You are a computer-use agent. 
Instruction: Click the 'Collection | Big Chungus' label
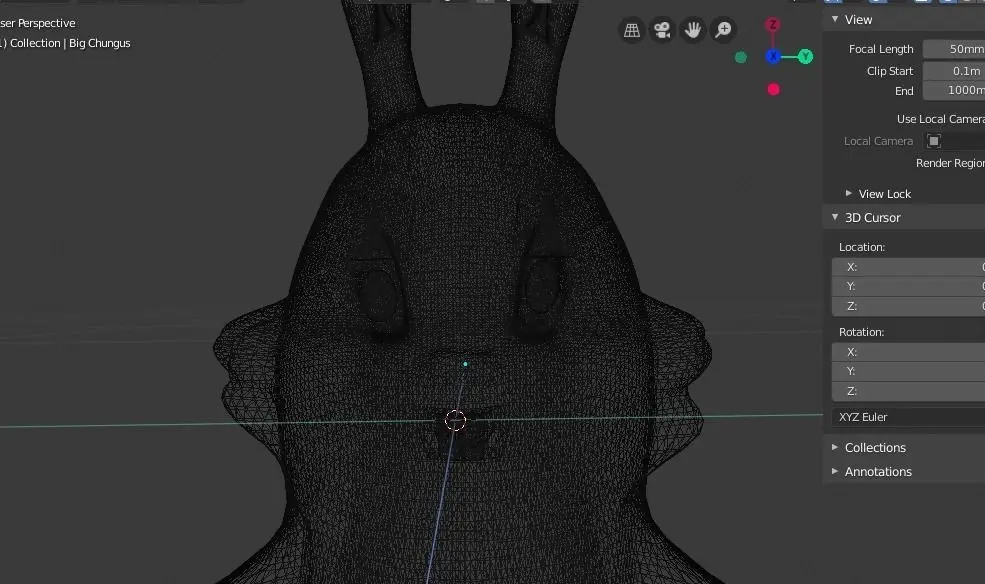pyautogui.click(x=70, y=43)
